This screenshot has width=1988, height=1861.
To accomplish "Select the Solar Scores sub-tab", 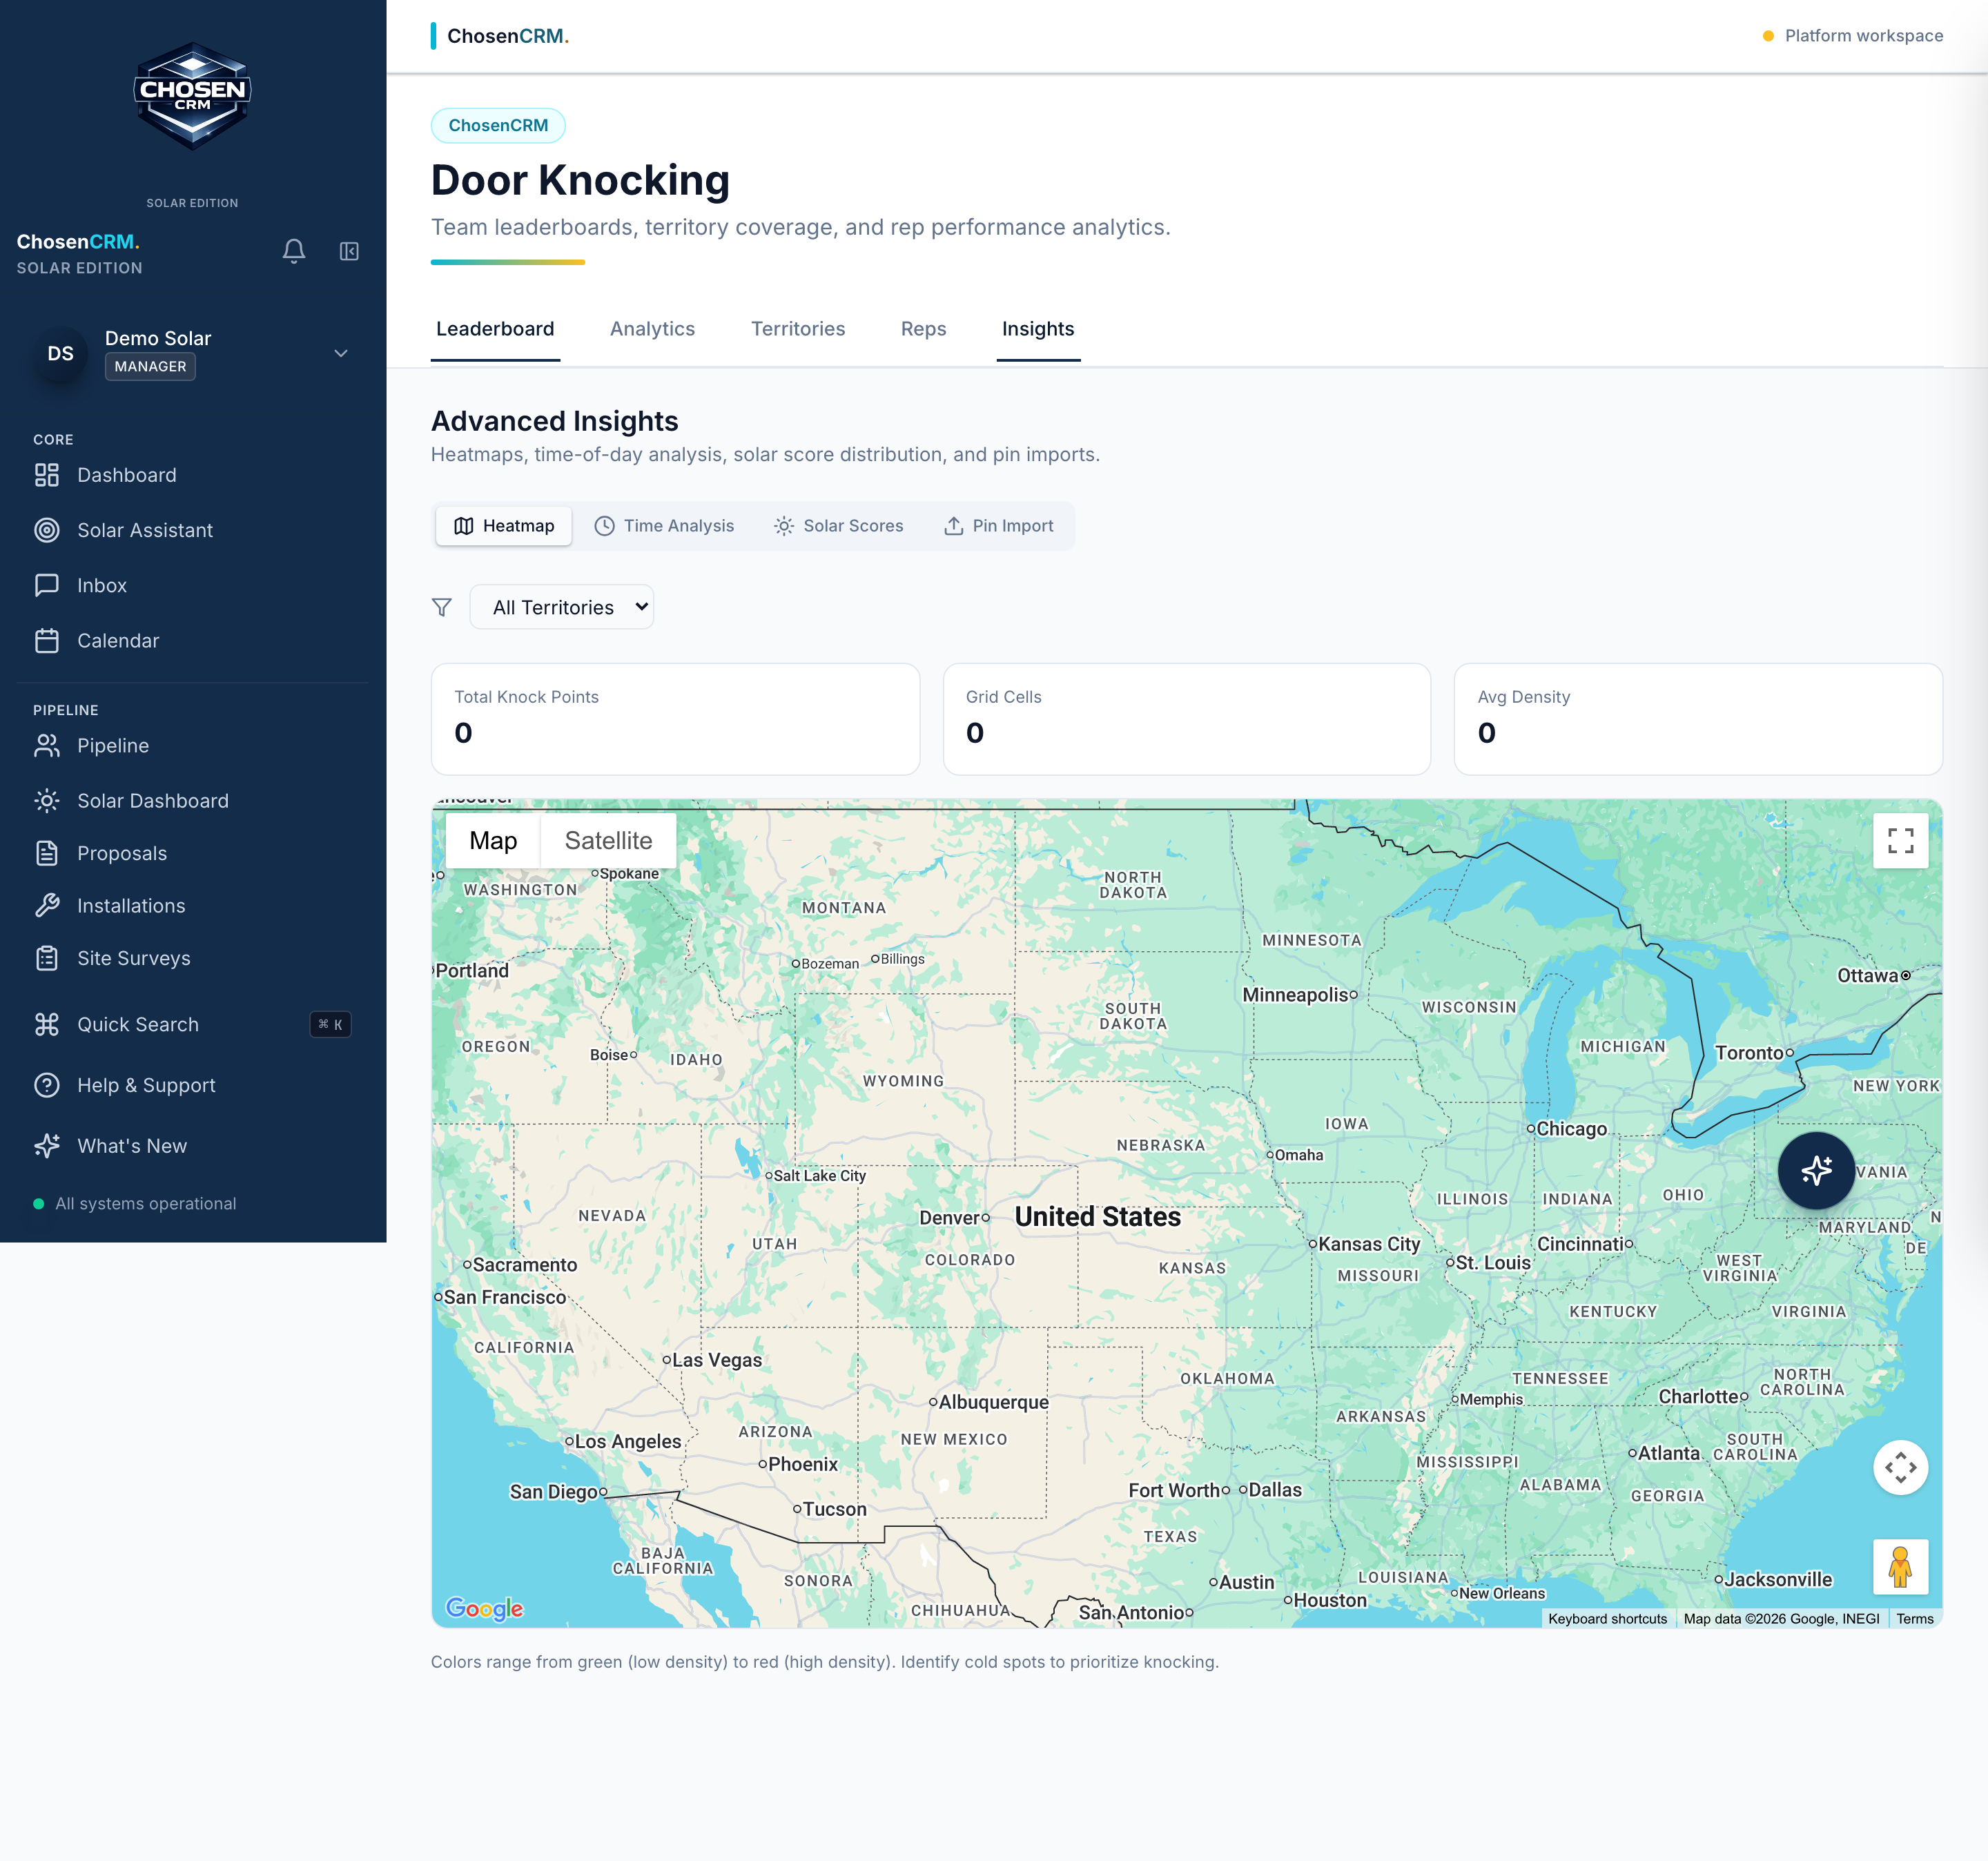I will (x=838, y=526).
